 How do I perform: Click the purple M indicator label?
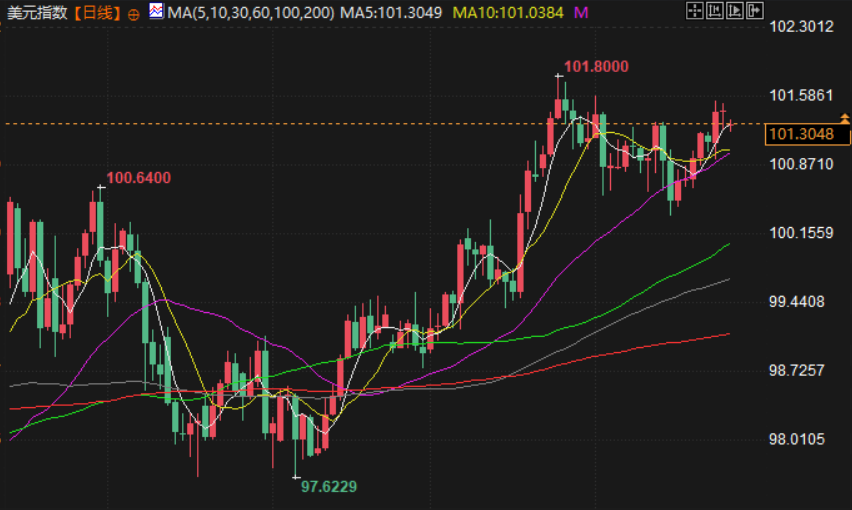(x=581, y=12)
